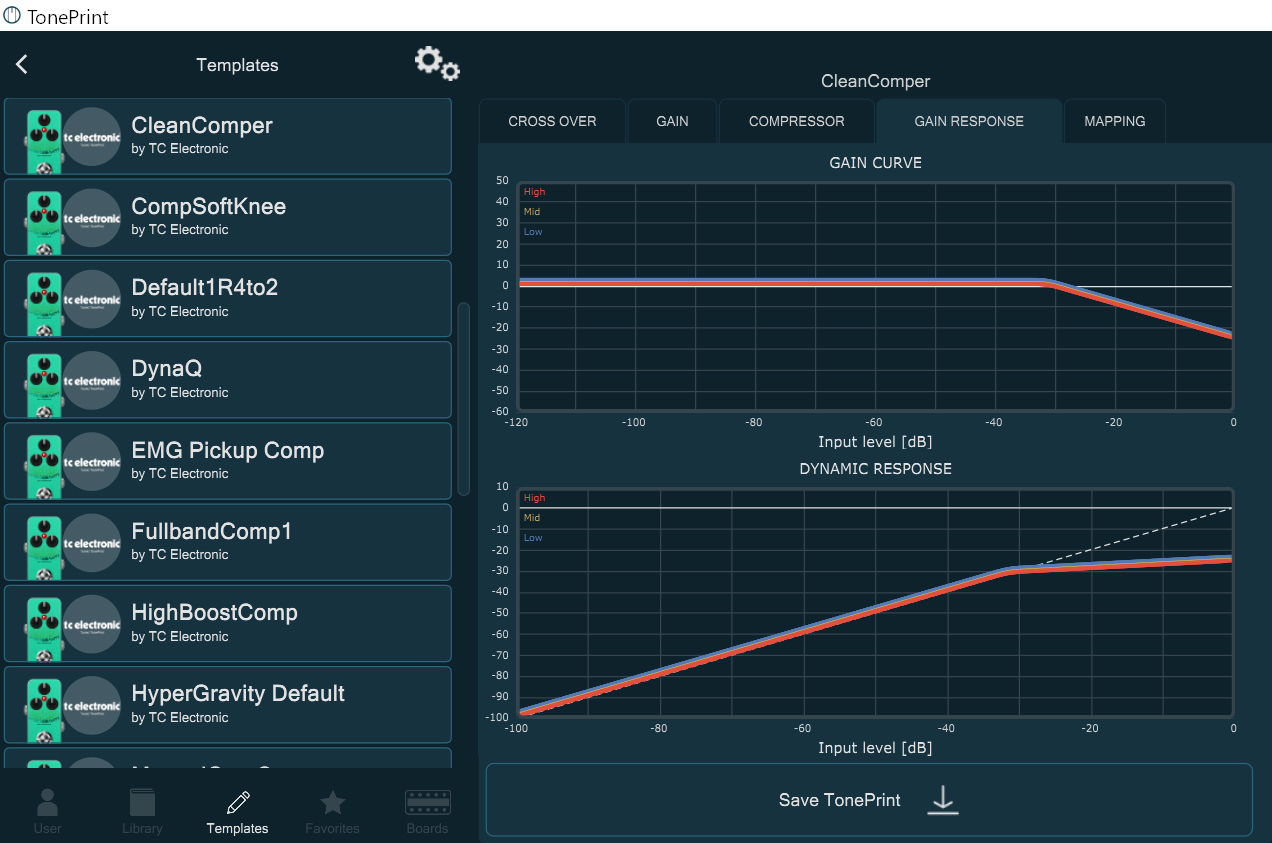Open Favorites star icon
The width and height of the screenshot is (1272, 843).
332,803
